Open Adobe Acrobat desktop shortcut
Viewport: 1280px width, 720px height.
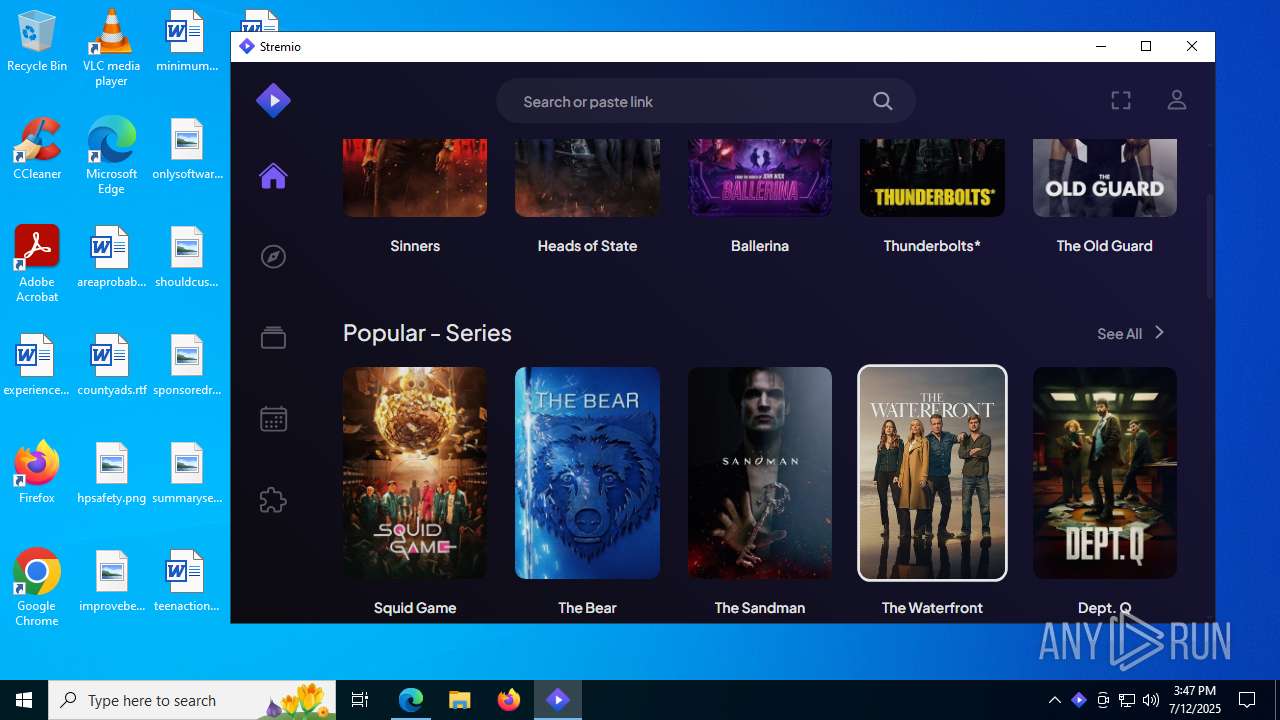37,264
